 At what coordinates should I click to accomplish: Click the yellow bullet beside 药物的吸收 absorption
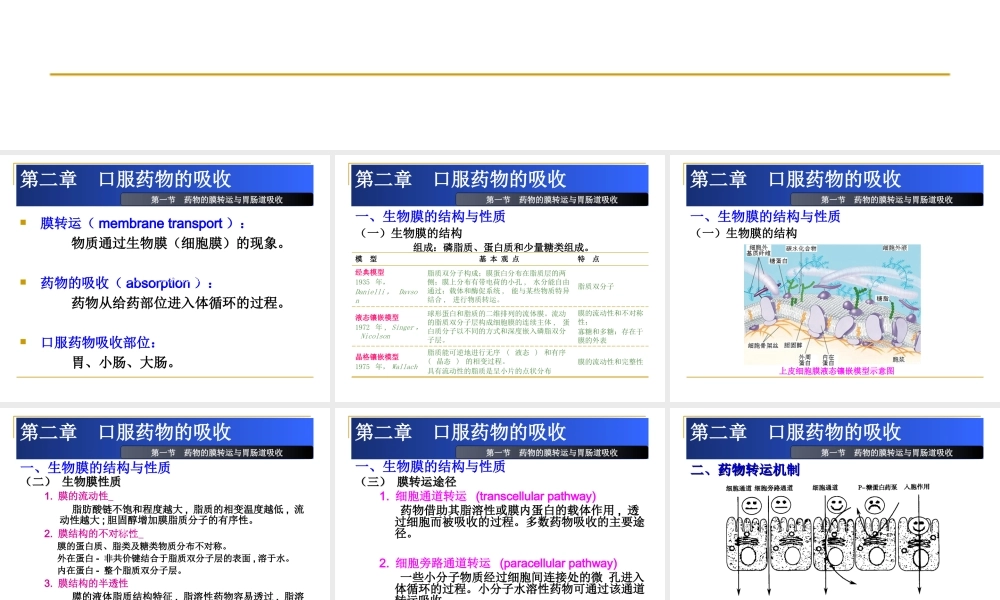pos(24,283)
